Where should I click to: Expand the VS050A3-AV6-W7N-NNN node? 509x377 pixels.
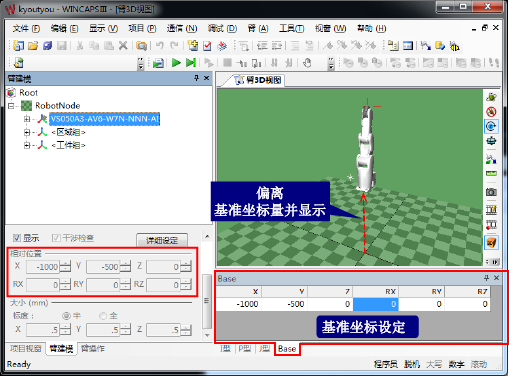[27, 119]
